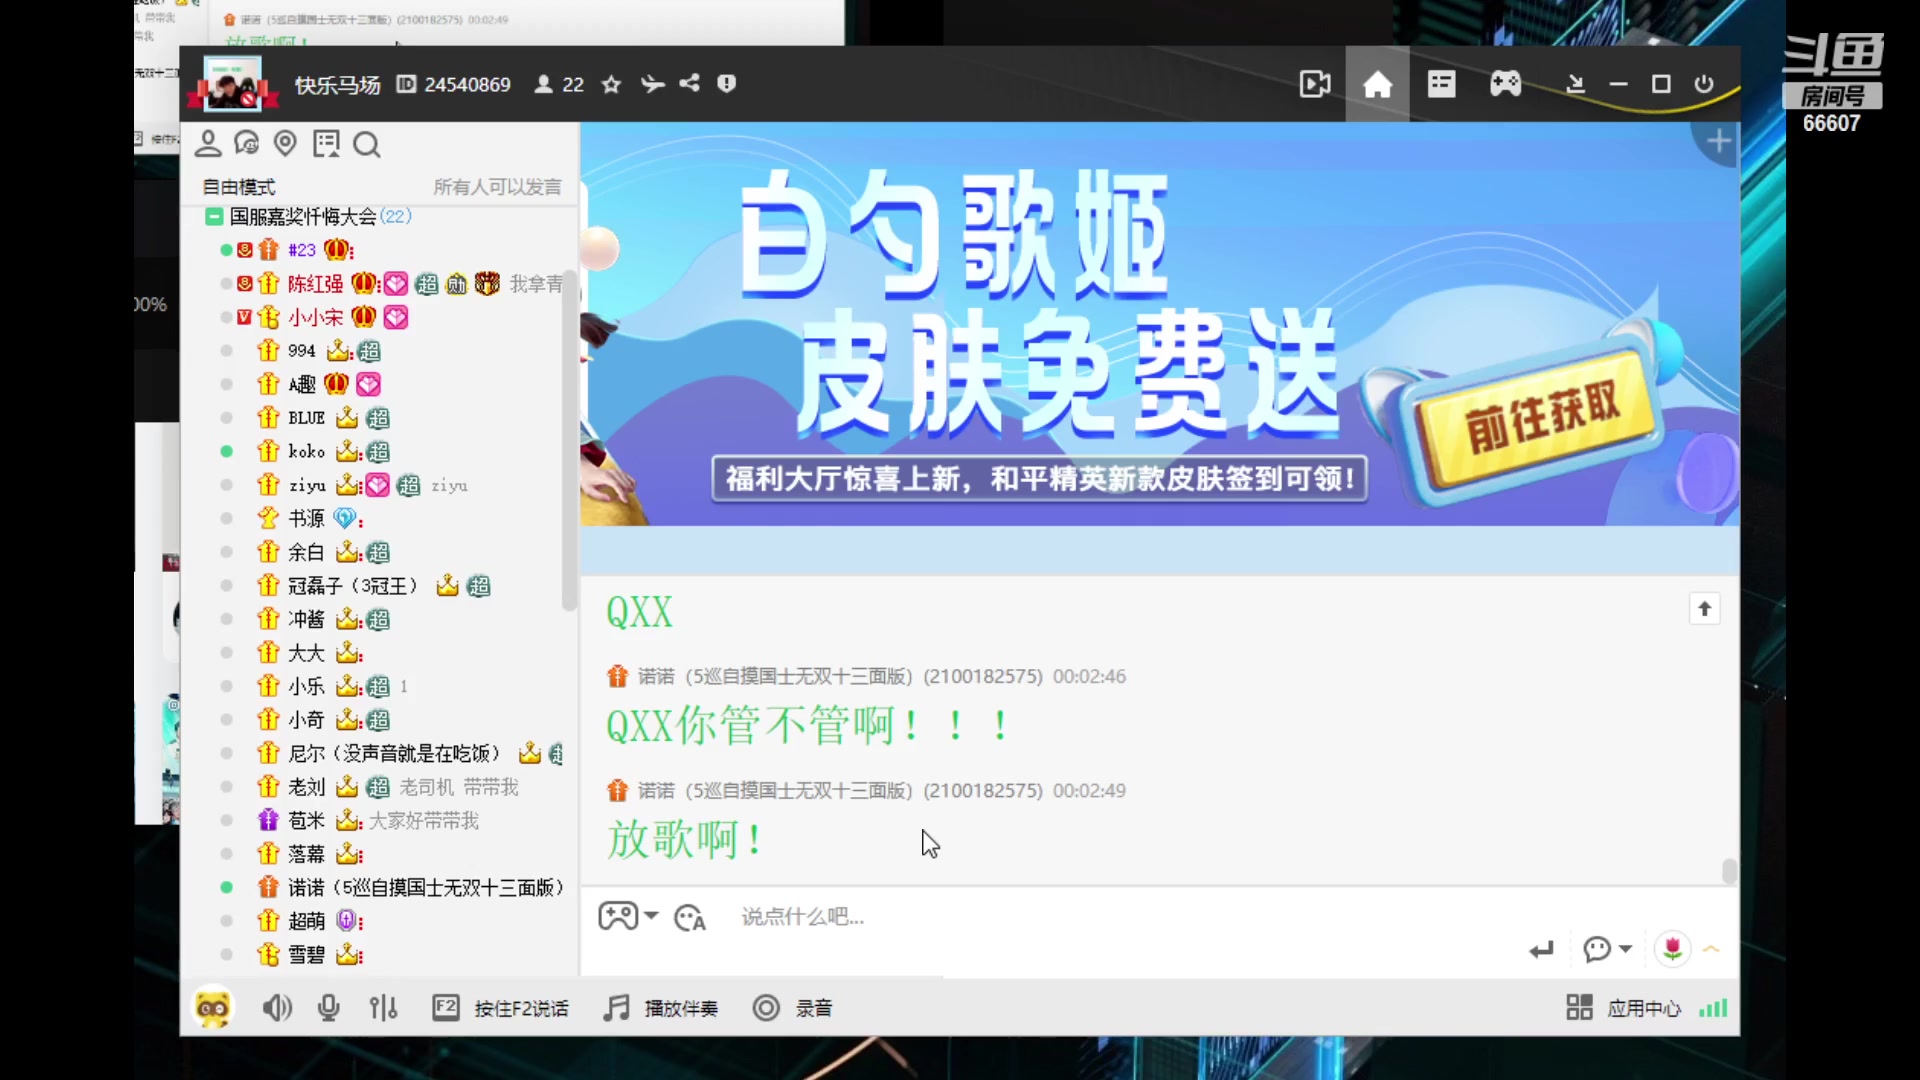Open the emoji and font icon

pyautogui.click(x=690, y=917)
